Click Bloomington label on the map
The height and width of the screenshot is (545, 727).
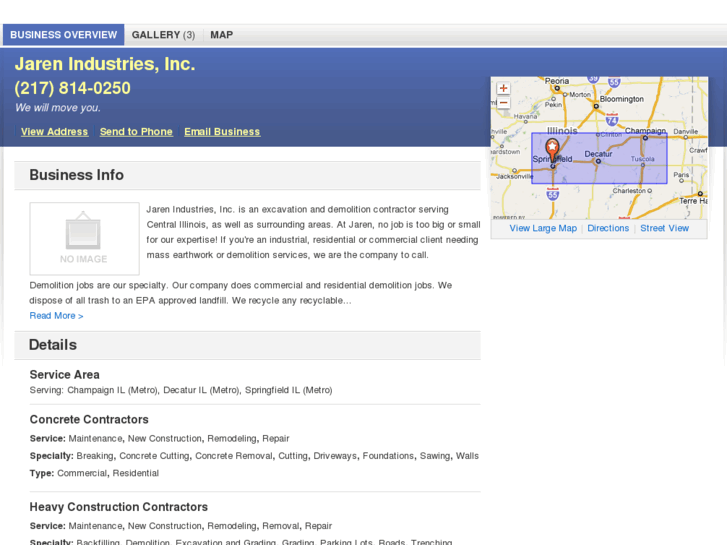tap(622, 99)
